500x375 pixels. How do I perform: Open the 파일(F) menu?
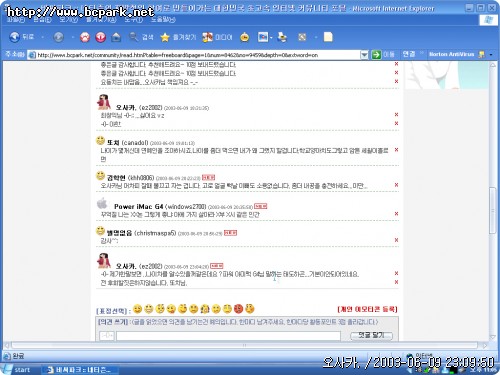16,20
